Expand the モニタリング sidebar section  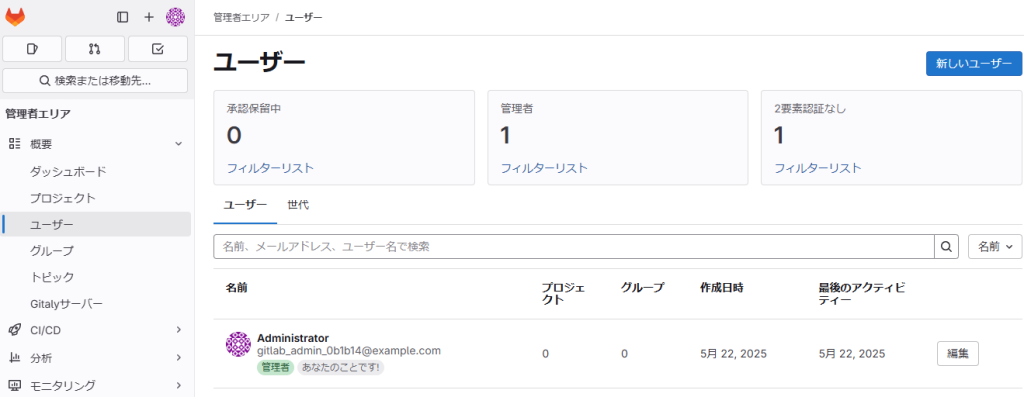[x=97, y=385]
